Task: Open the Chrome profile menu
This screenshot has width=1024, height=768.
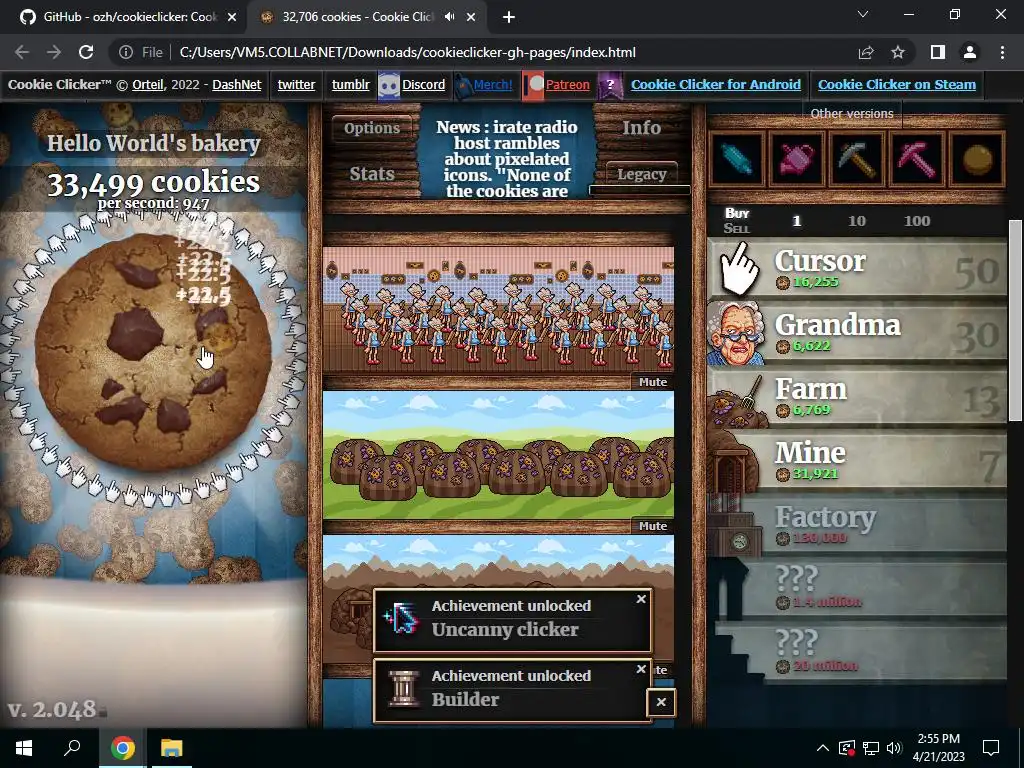Action: tap(970, 52)
